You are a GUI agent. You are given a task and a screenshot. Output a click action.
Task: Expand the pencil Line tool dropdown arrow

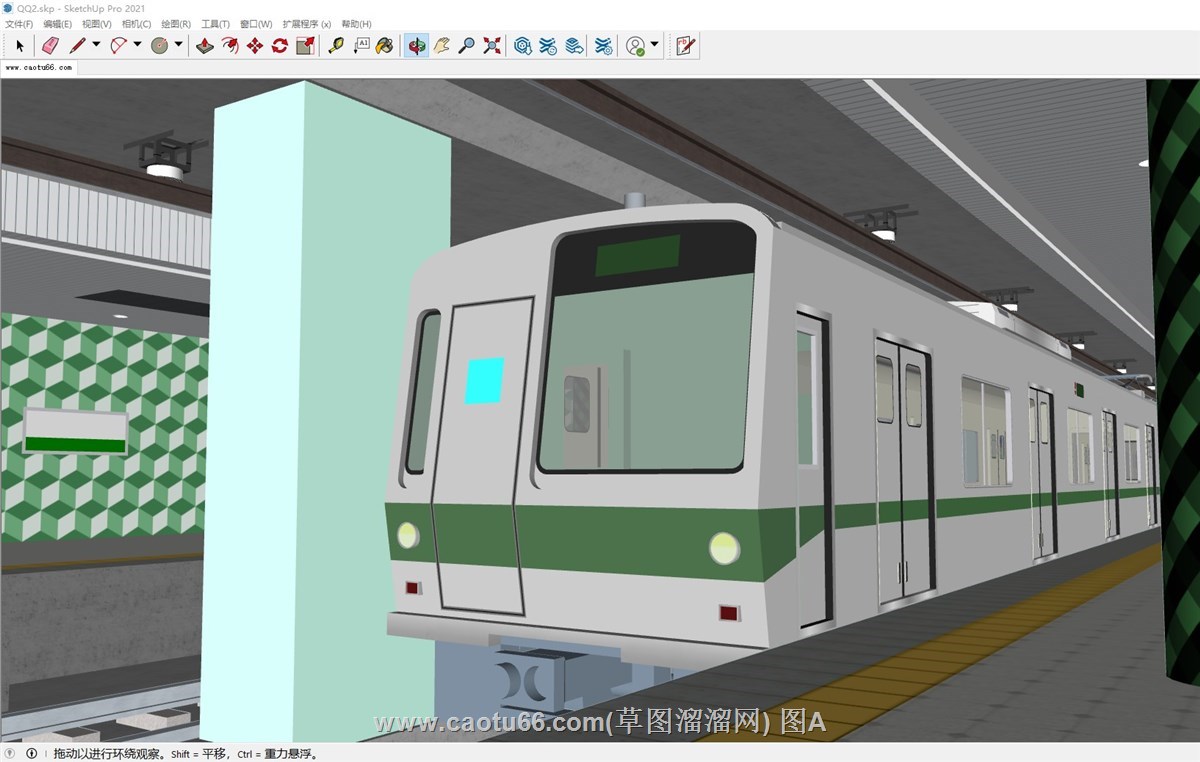tap(96, 45)
